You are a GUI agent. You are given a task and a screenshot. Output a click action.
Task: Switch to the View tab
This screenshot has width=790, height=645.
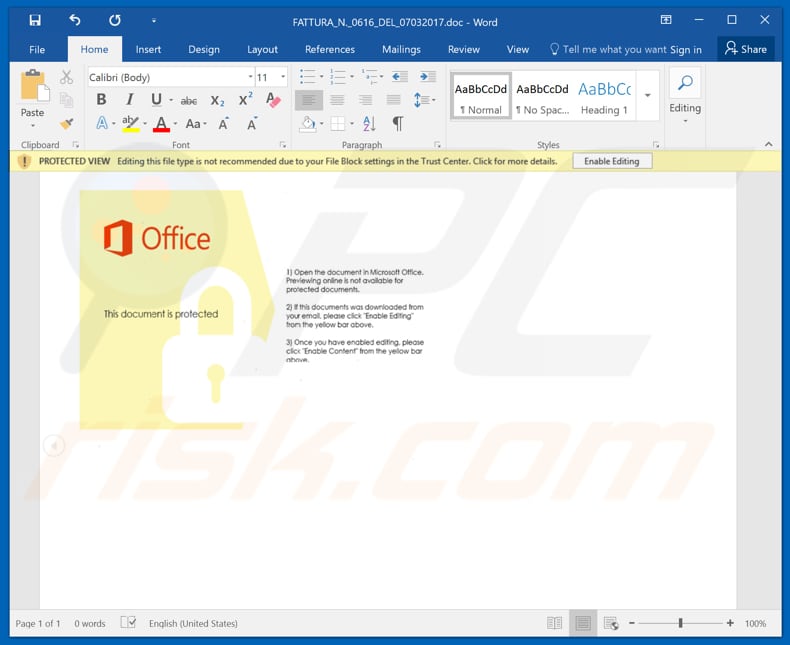(517, 49)
